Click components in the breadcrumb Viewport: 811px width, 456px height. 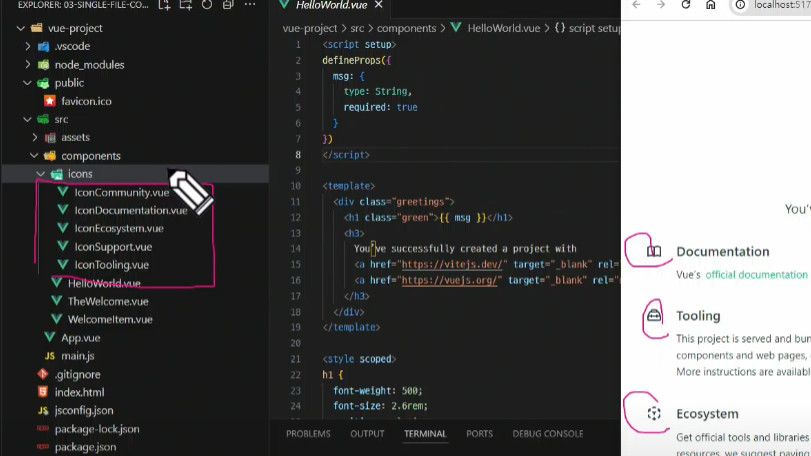[x=406, y=28]
